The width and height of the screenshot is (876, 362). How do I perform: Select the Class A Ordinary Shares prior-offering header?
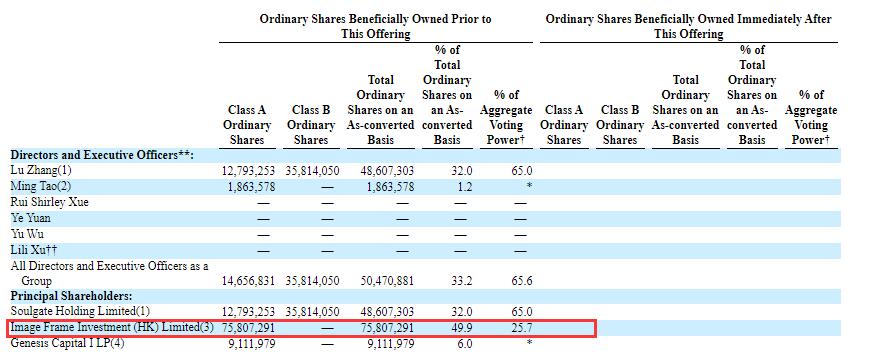coord(247,125)
